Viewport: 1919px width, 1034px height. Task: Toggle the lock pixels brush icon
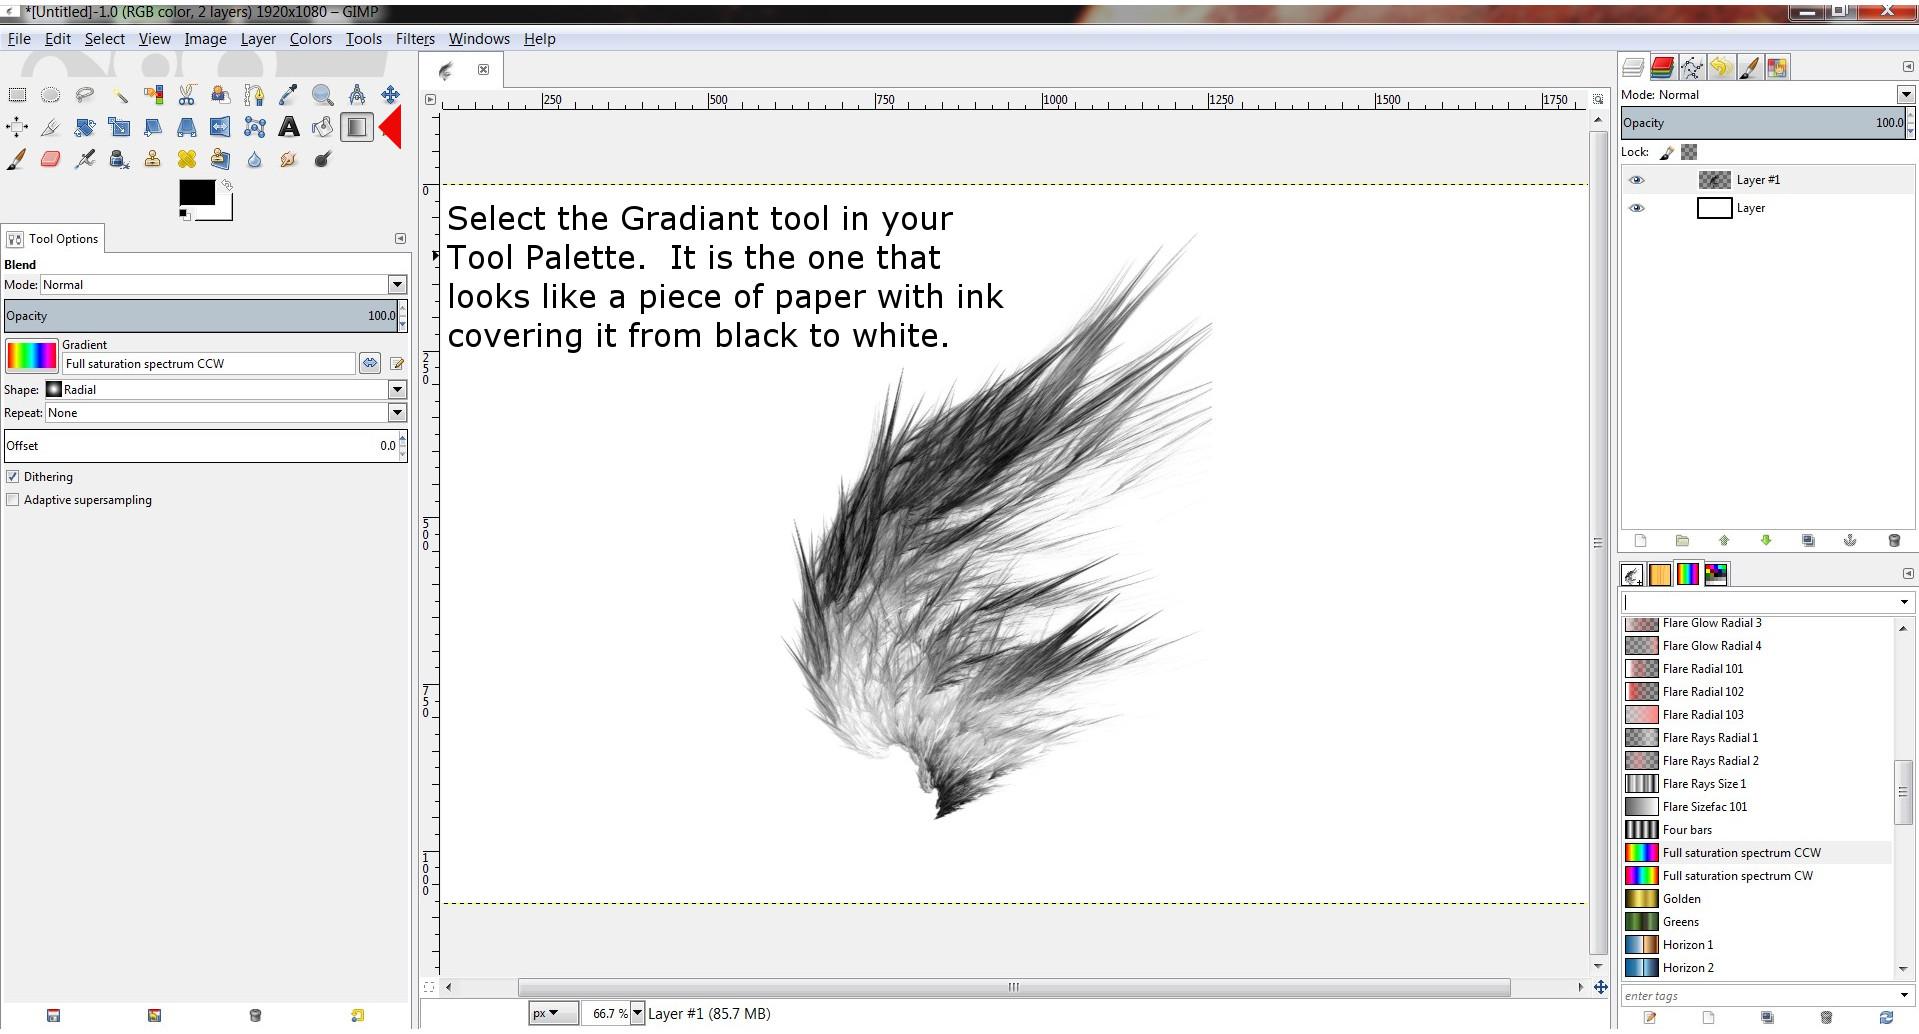[x=1667, y=152]
